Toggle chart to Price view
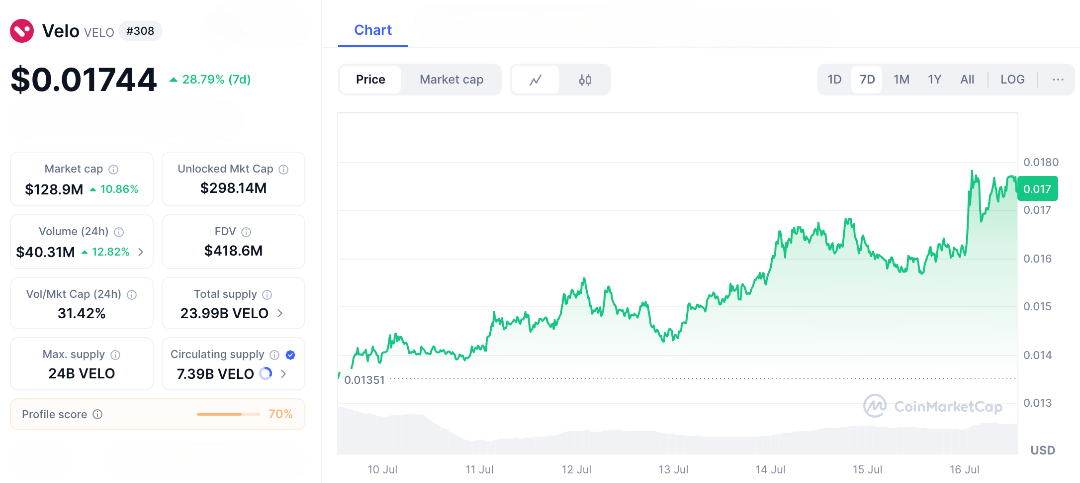Viewport: 1080px width, 483px height. click(371, 80)
